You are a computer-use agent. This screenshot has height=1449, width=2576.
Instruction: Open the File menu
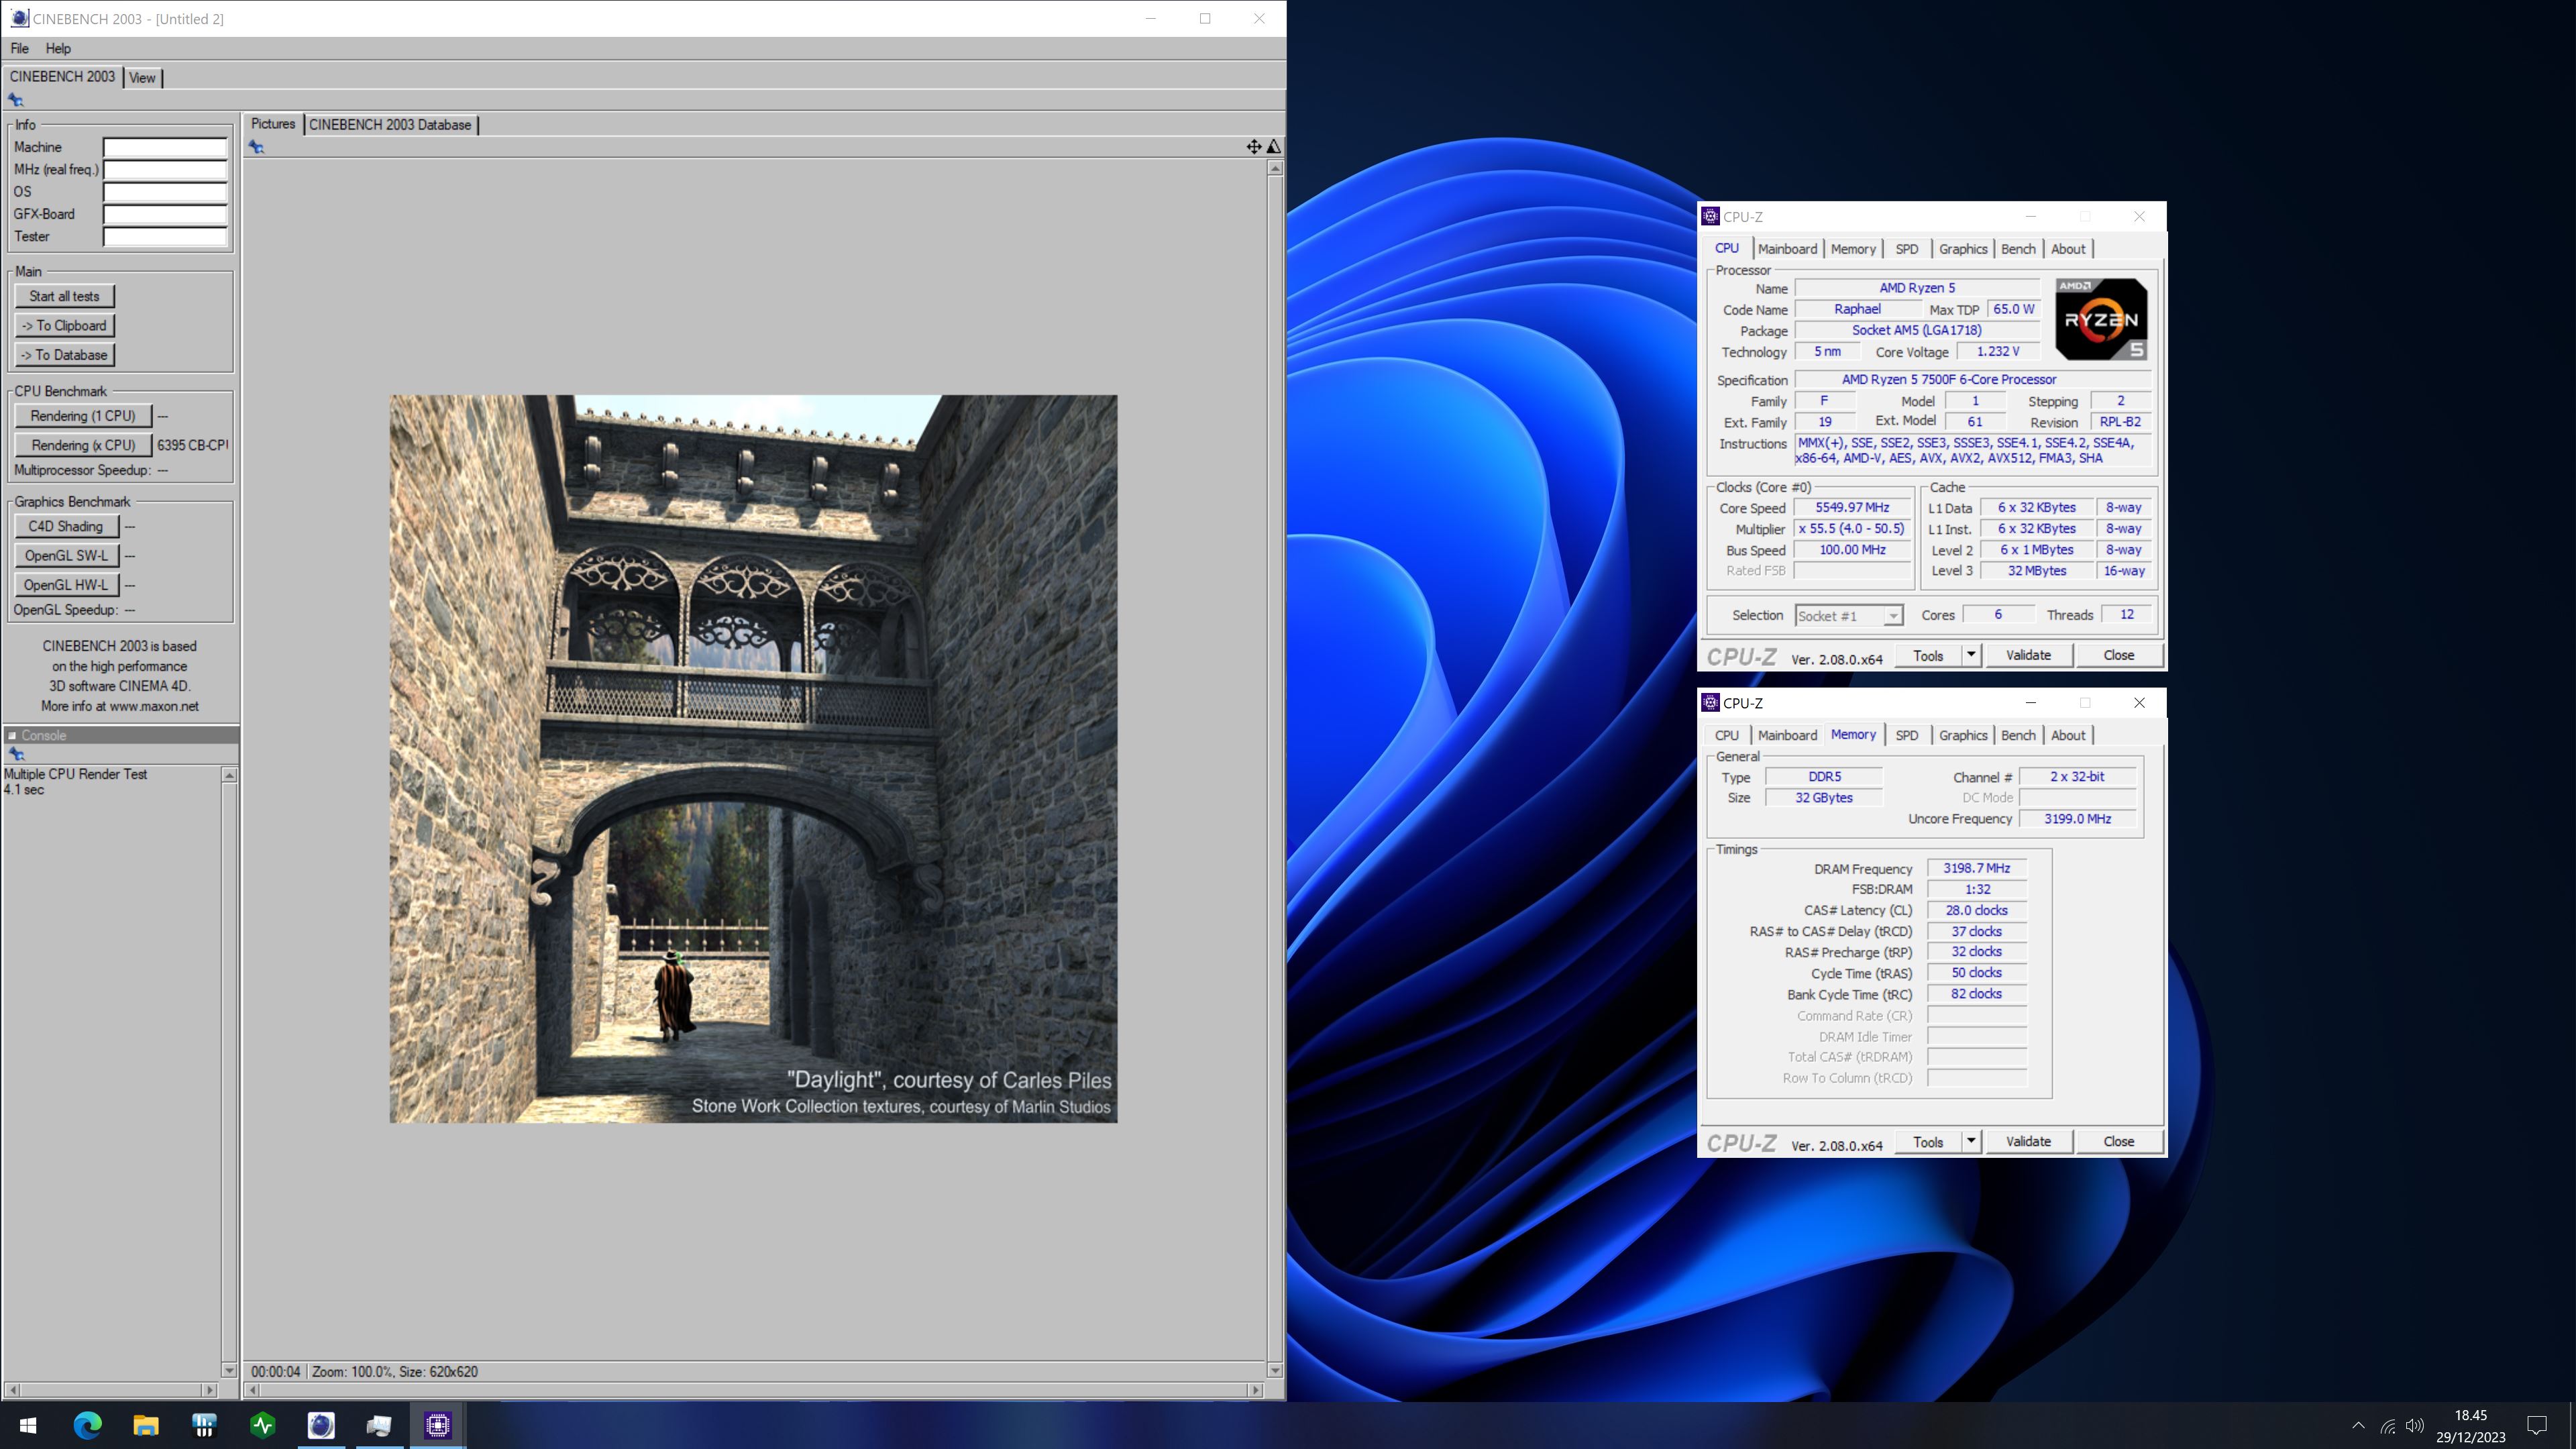point(19,48)
